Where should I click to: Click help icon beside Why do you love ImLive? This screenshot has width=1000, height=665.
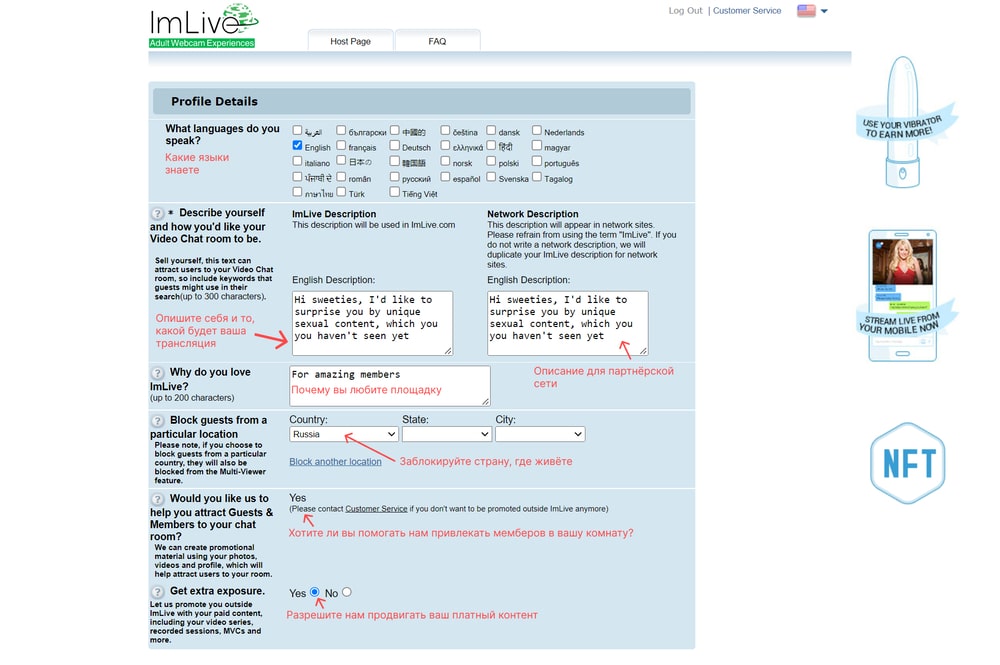[x=157, y=373]
